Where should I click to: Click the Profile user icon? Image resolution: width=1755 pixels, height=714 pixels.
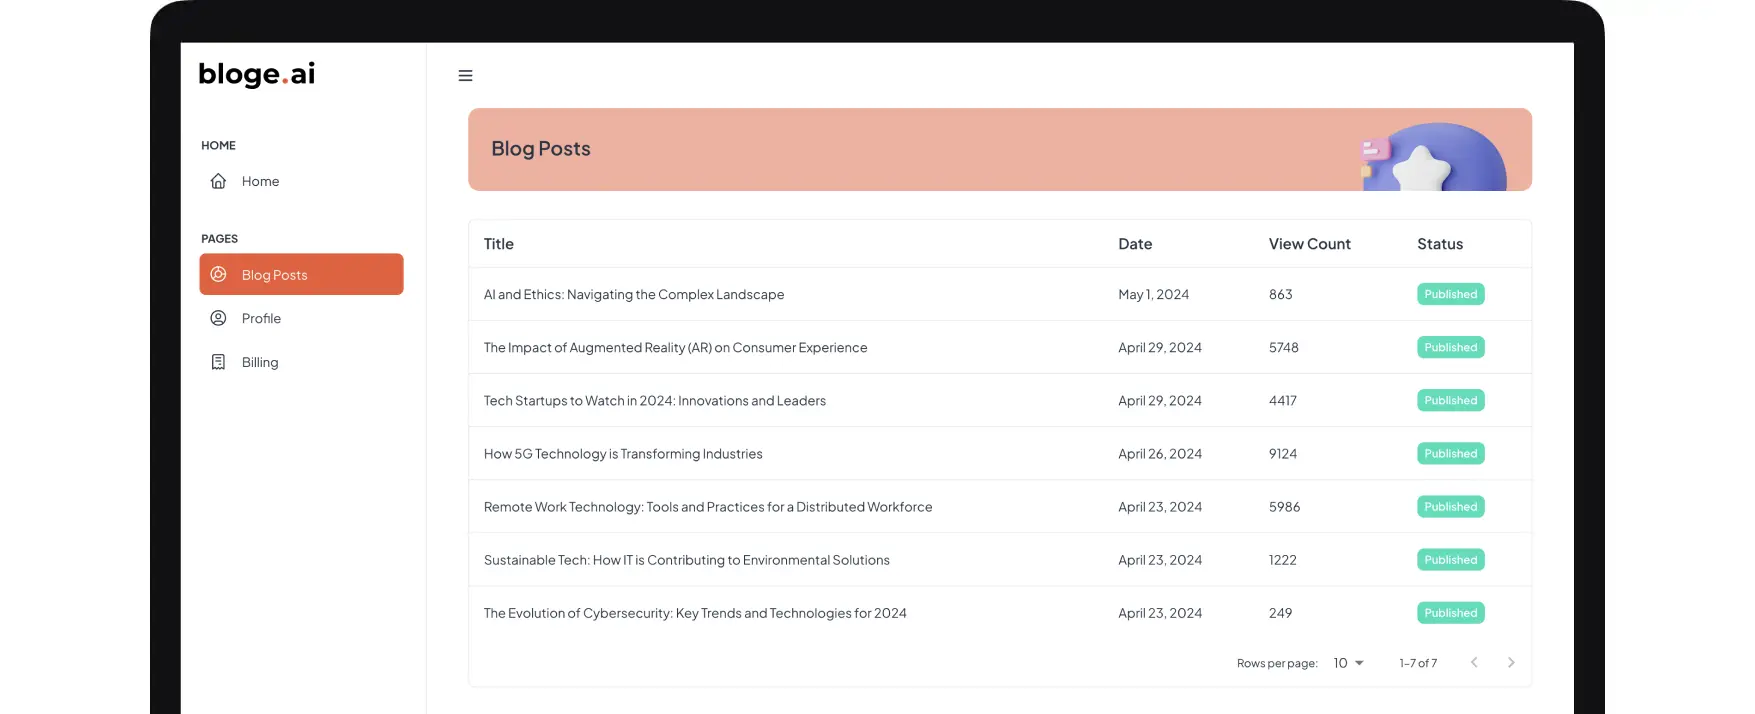click(x=218, y=318)
